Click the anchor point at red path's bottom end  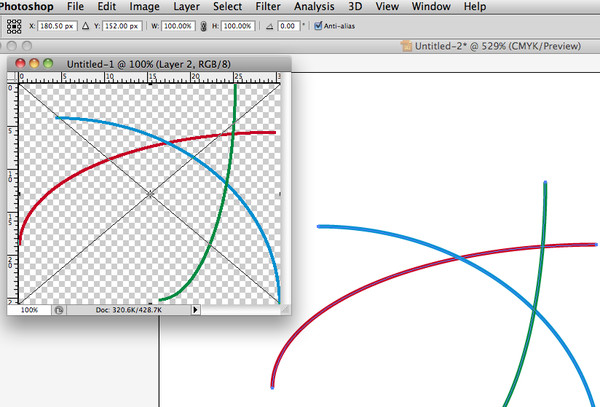(x=272, y=388)
